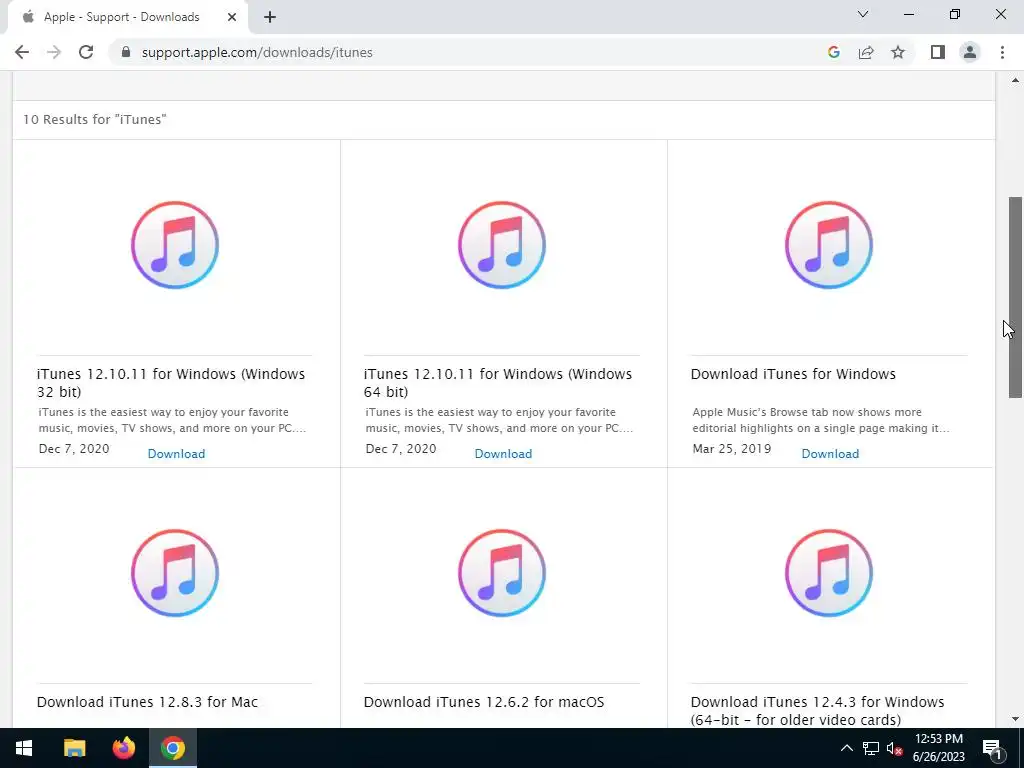This screenshot has width=1024, height=768.
Task: Open Download iTunes for Windows title
Action: click(793, 374)
